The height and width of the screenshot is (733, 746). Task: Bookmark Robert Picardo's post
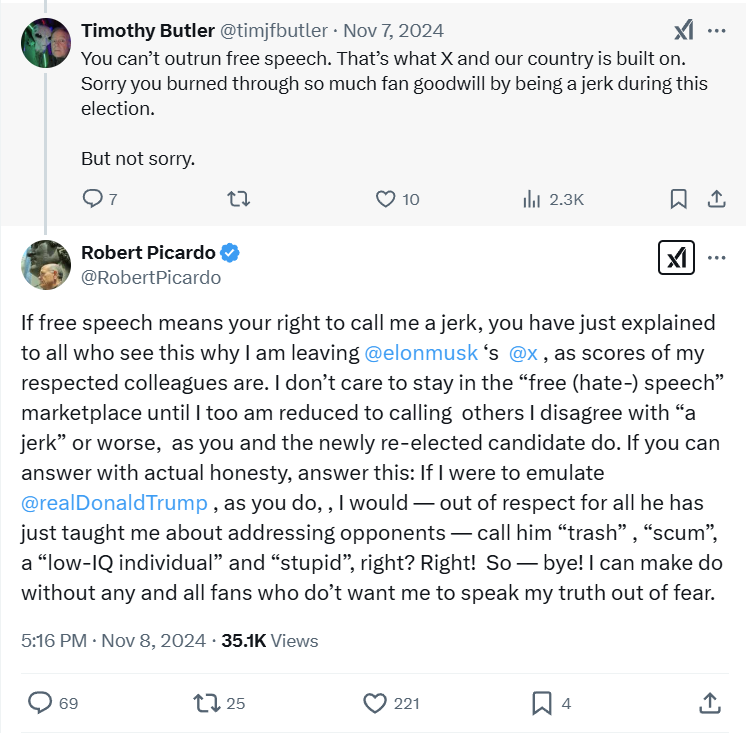[x=542, y=703]
